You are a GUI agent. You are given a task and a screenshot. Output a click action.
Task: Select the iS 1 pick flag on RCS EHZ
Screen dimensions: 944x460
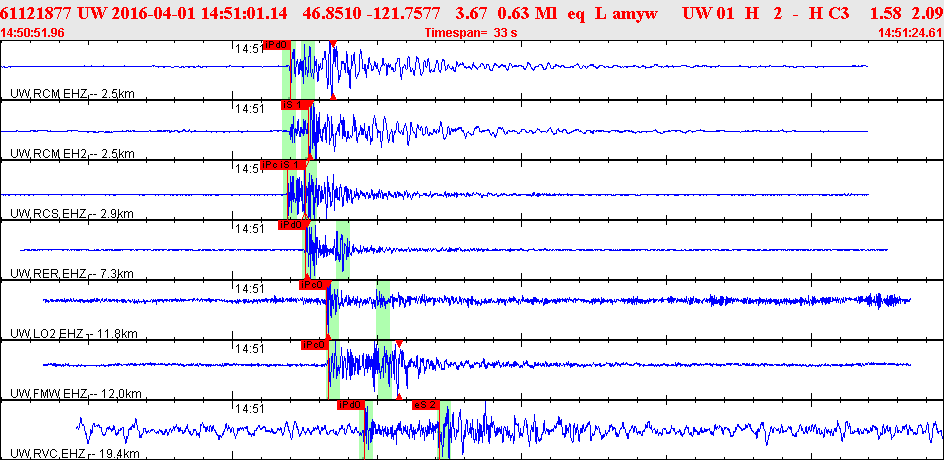click(x=292, y=164)
